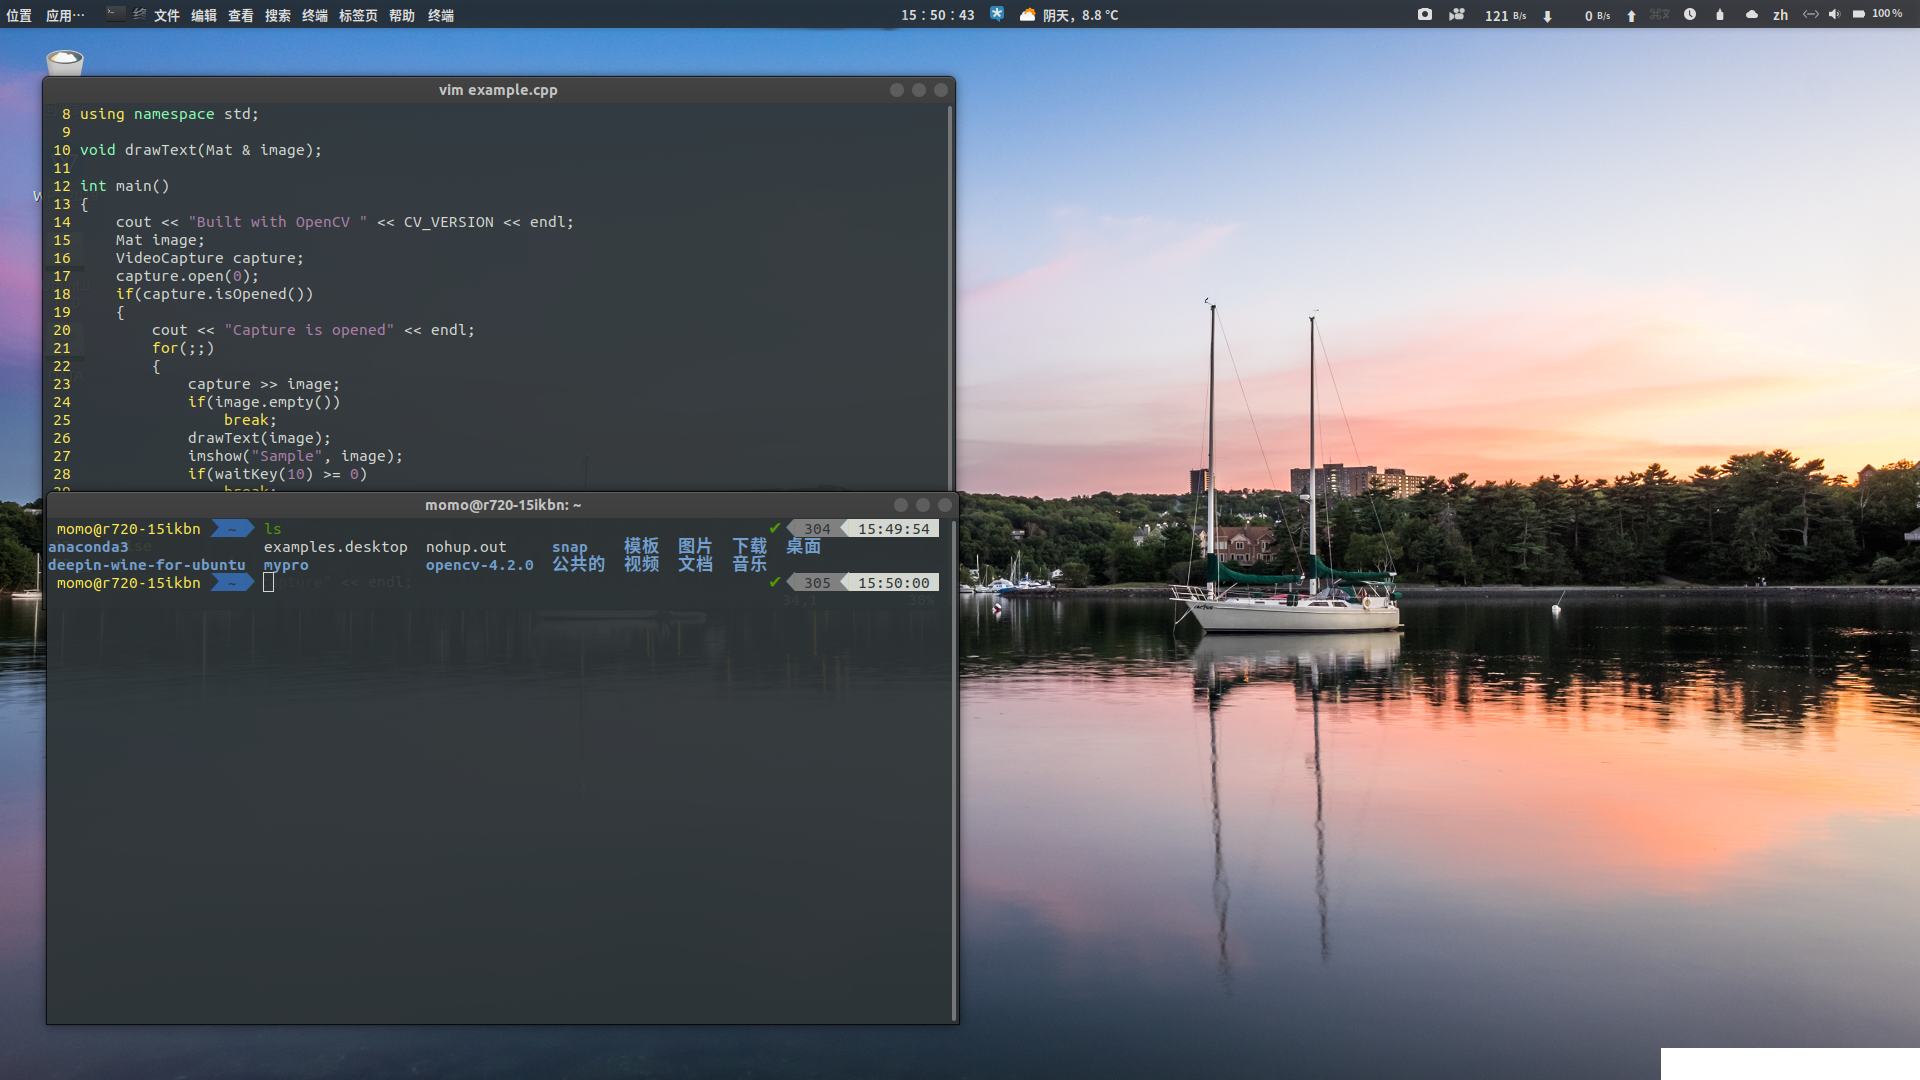Click the cloud icon in system tray

(1752, 14)
